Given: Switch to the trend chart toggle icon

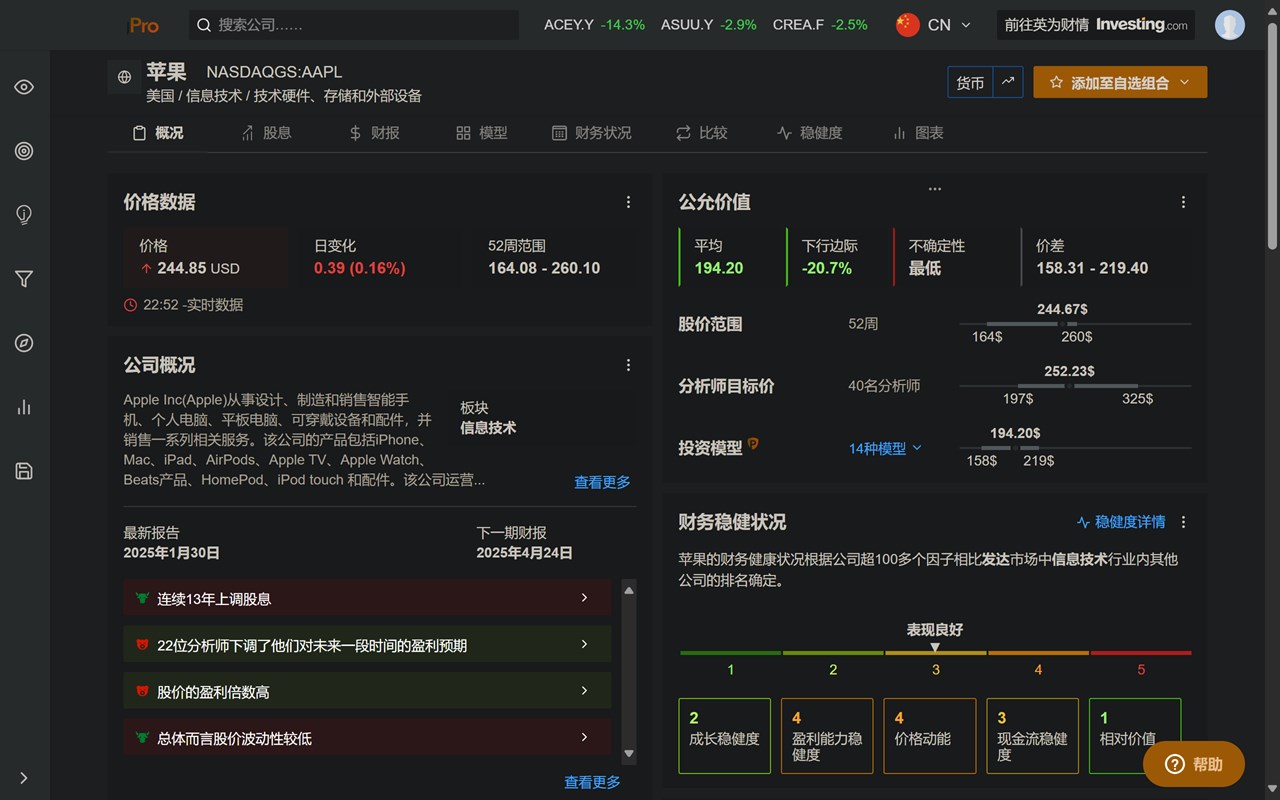Looking at the screenshot, I should click(1008, 82).
